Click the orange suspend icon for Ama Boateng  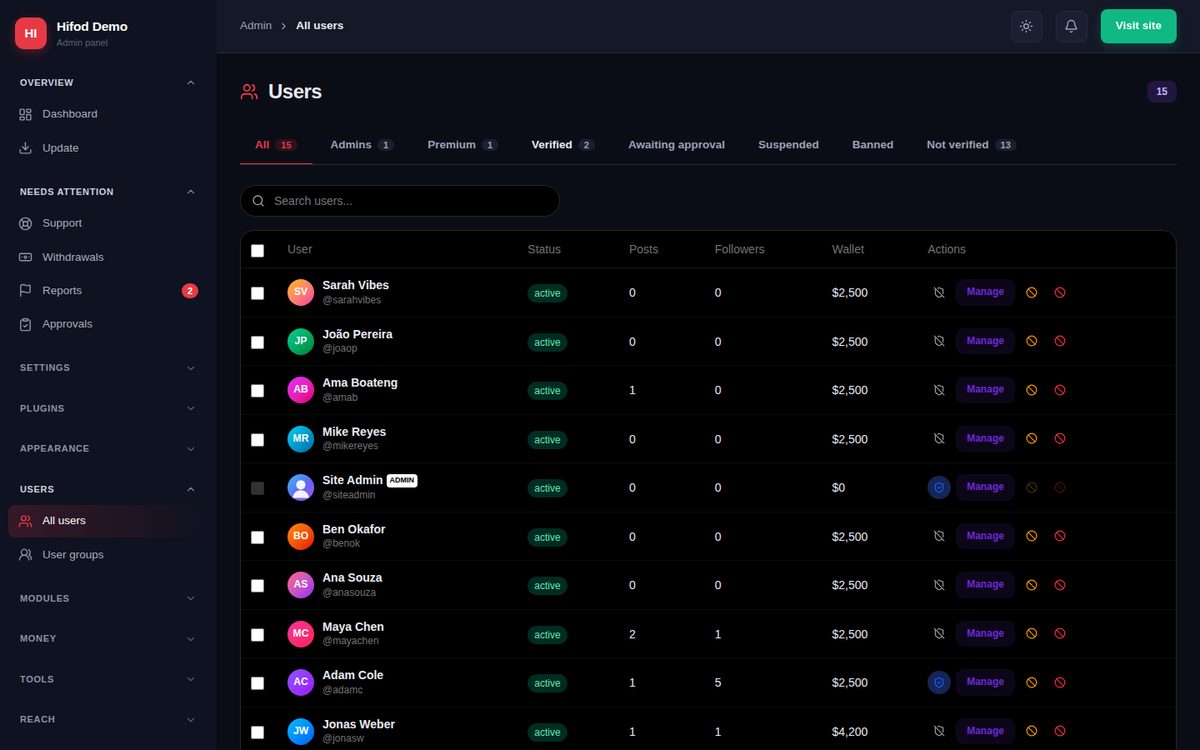click(1031, 390)
